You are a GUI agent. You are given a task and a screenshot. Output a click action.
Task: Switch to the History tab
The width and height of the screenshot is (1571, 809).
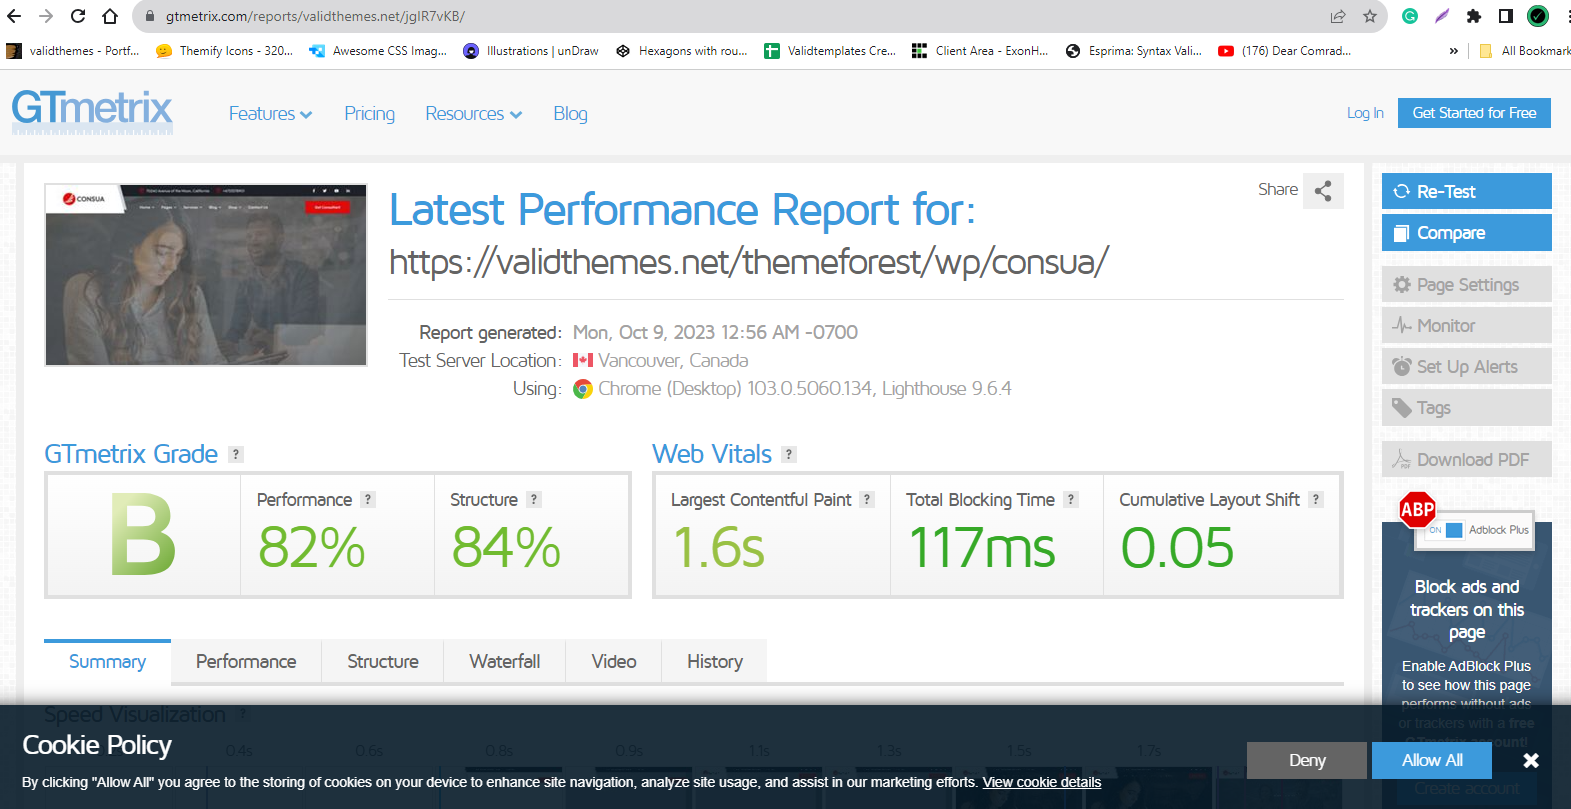pyautogui.click(x=715, y=662)
